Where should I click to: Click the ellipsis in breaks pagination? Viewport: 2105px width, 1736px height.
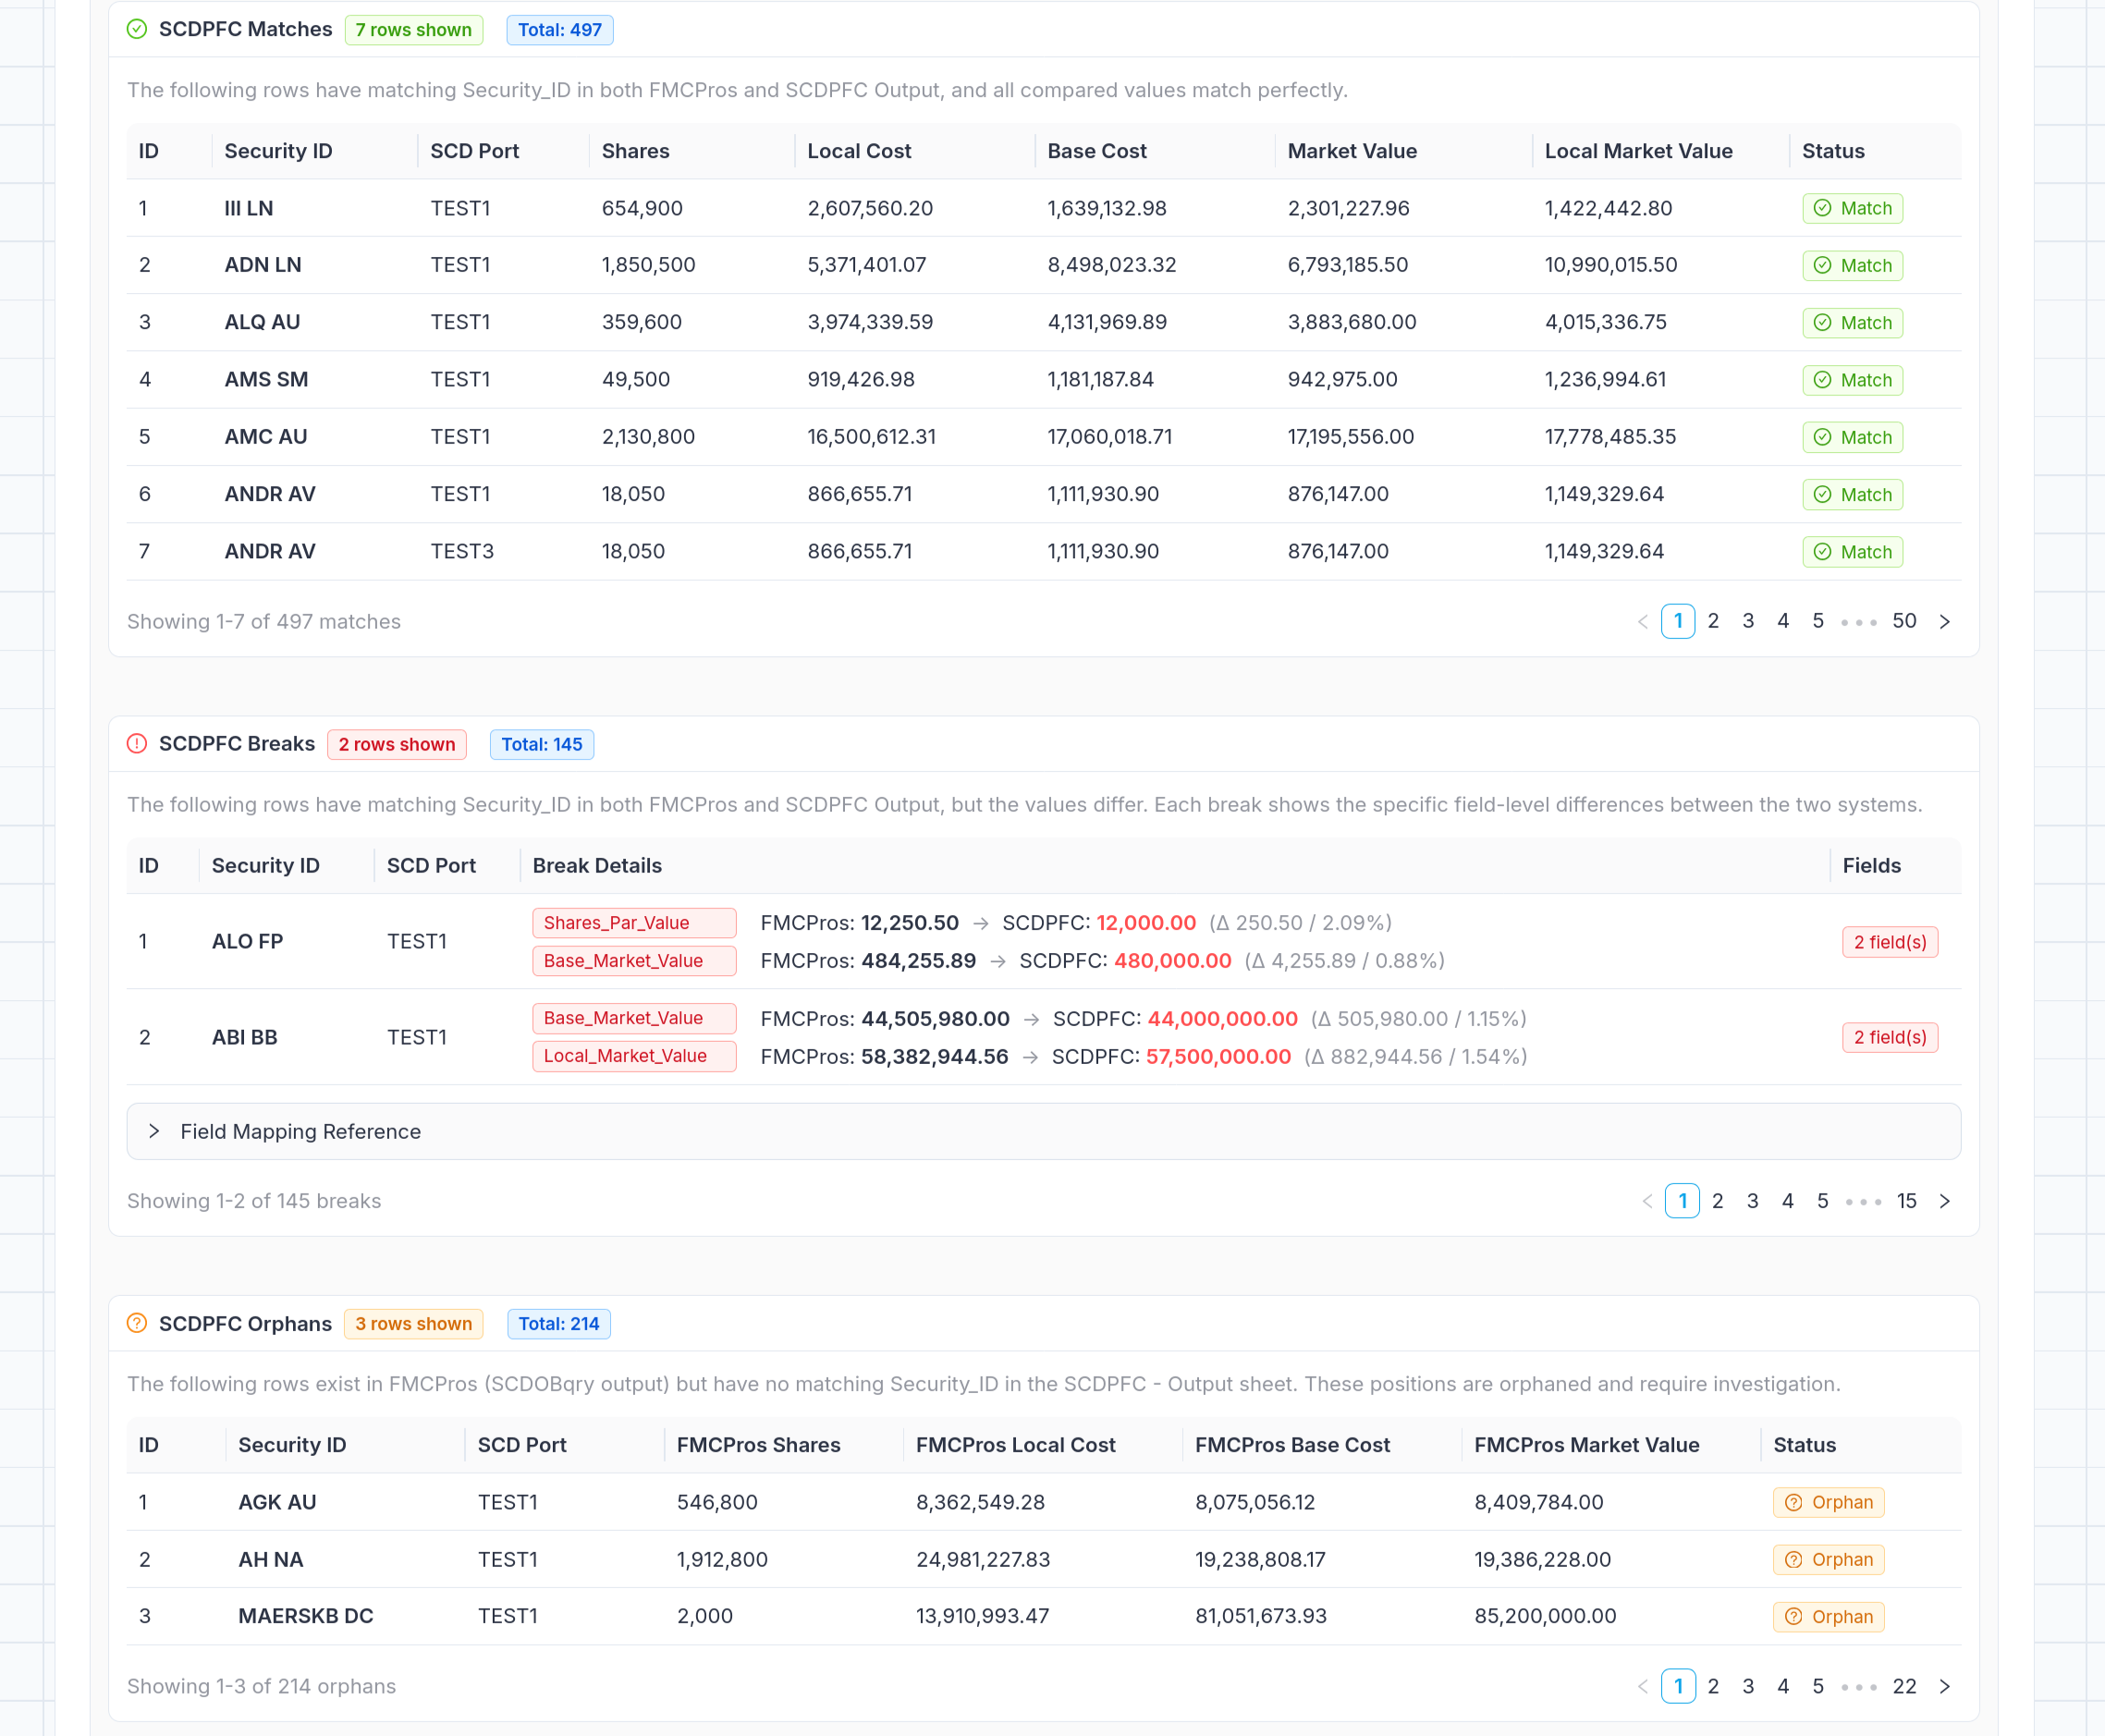coord(1863,1202)
